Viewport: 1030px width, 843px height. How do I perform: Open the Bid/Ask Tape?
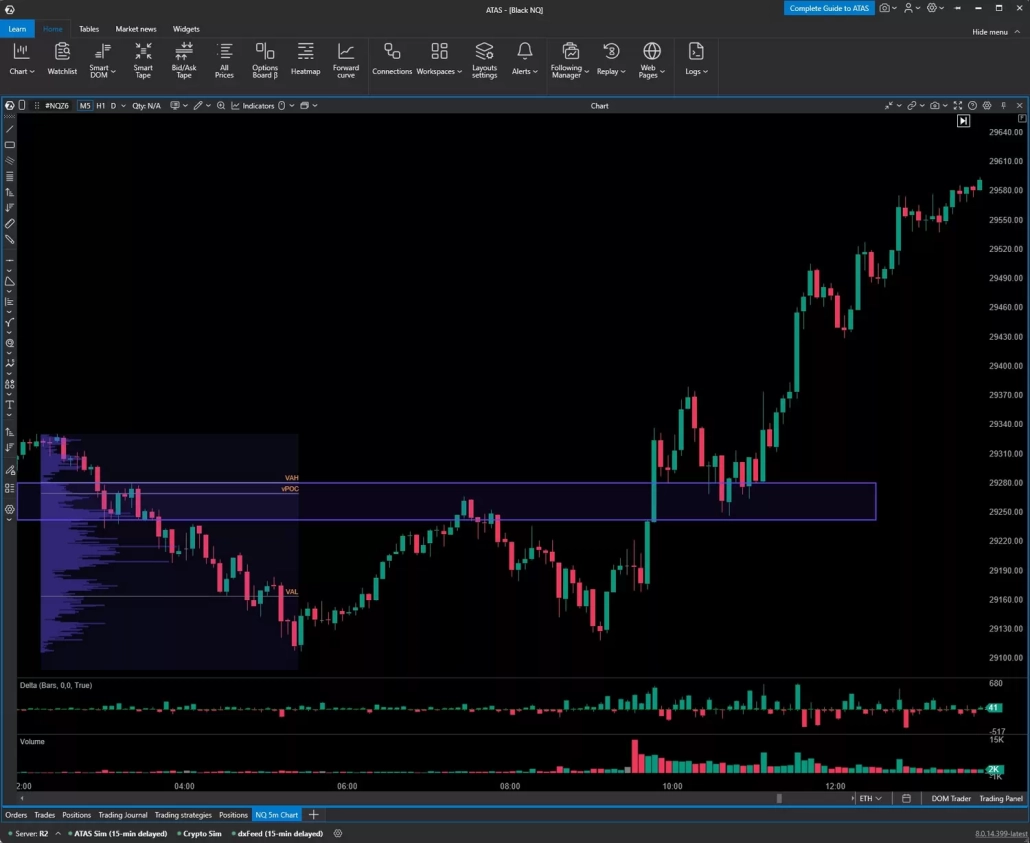pyautogui.click(x=184, y=60)
